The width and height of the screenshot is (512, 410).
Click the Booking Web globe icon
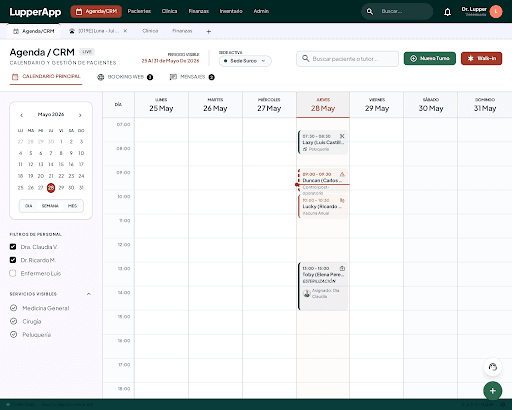(x=101, y=77)
